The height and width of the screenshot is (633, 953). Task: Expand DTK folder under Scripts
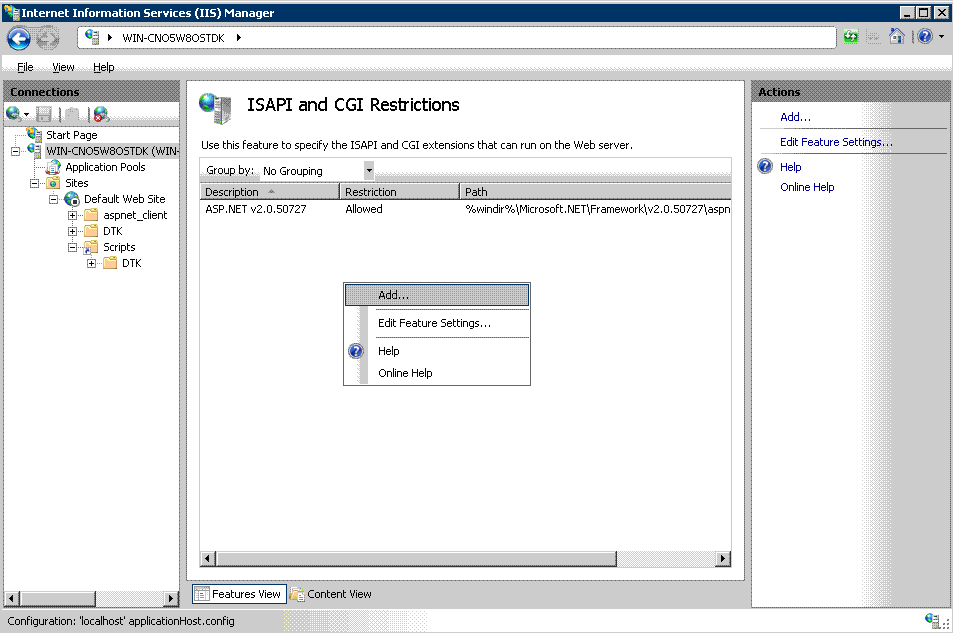point(91,263)
